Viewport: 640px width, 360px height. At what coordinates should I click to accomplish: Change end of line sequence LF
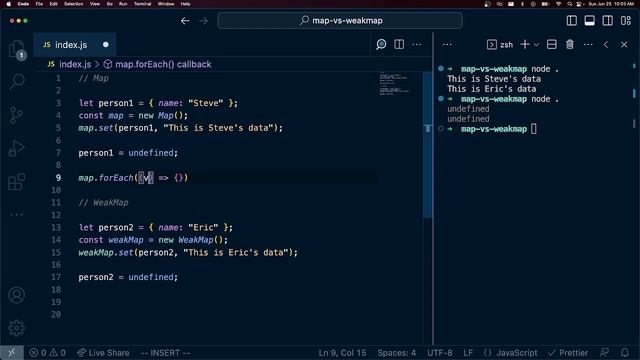point(468,353)
